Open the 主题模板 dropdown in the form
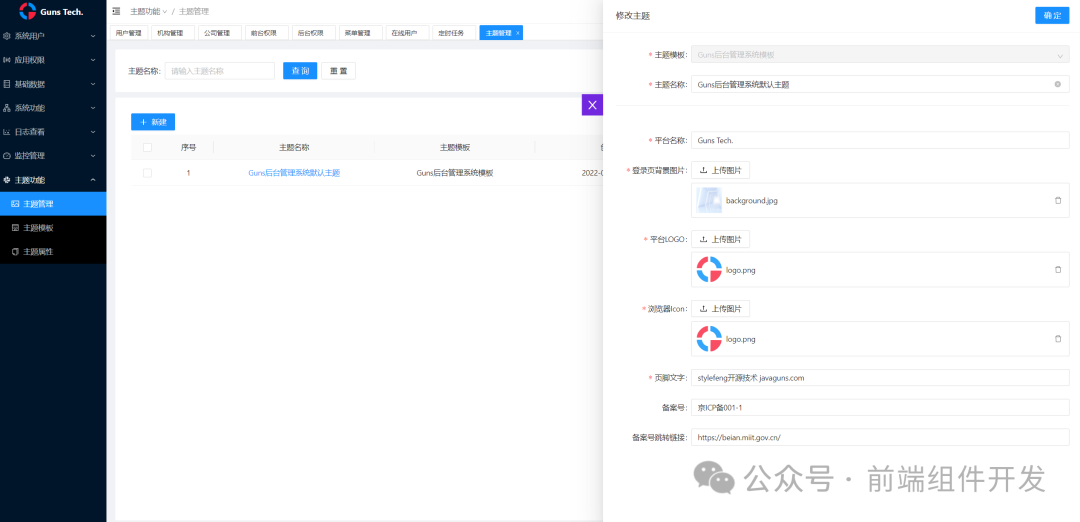The height and width of the screenshot is (522, 1080). pyautogui.click(x=880, y=55)
